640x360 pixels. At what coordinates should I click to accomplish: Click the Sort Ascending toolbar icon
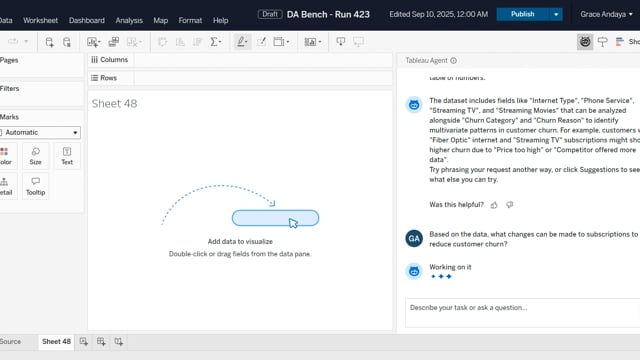[180, 42]
